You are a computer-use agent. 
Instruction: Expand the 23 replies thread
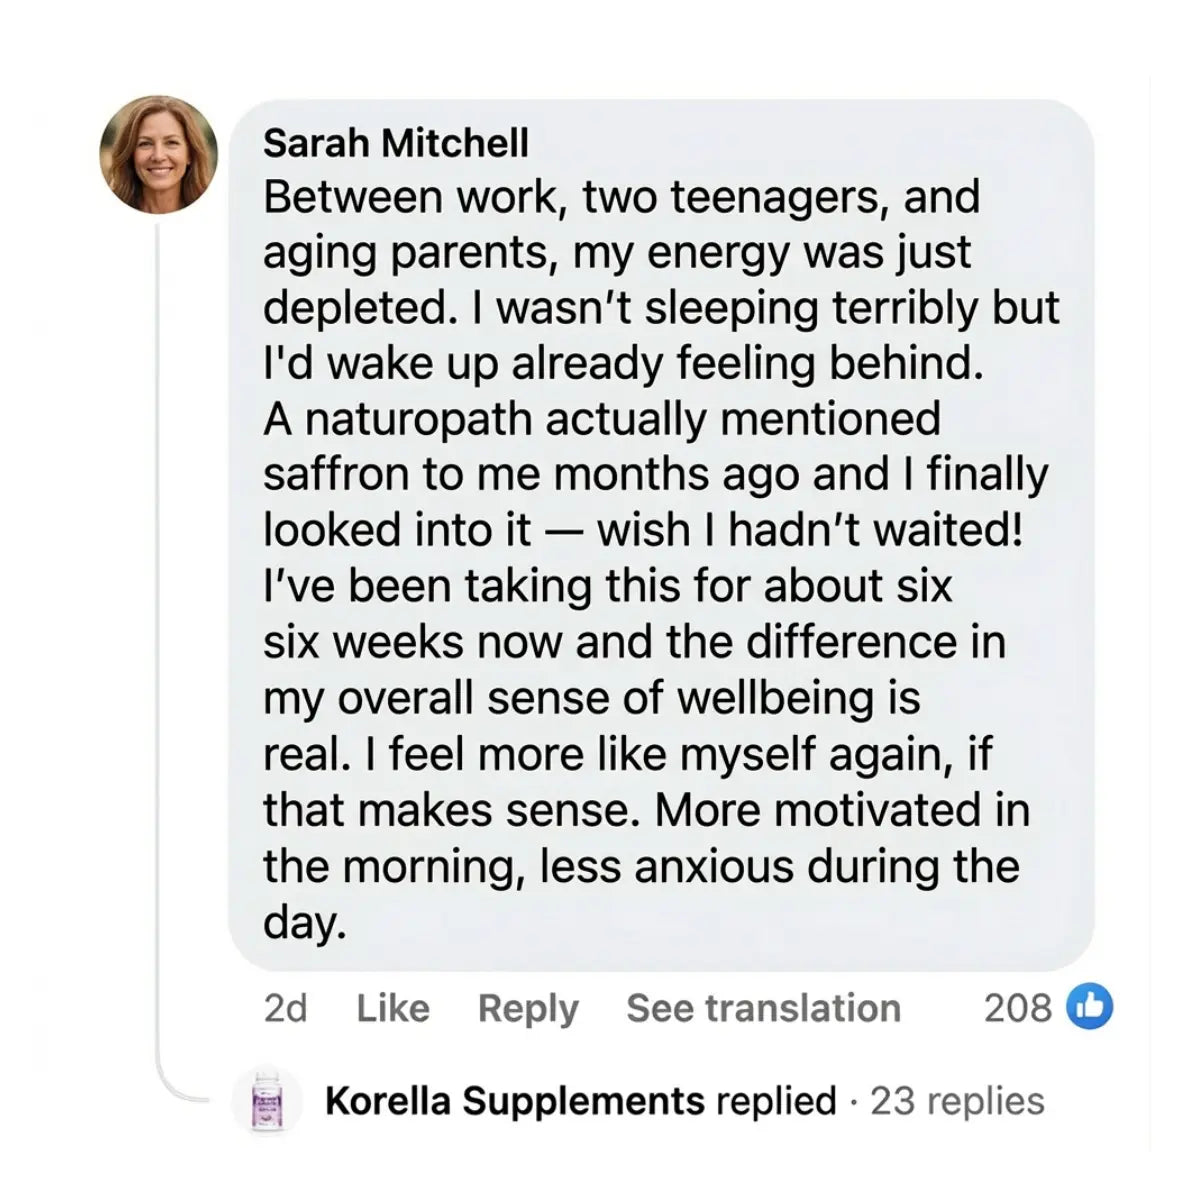point(957,1101)
